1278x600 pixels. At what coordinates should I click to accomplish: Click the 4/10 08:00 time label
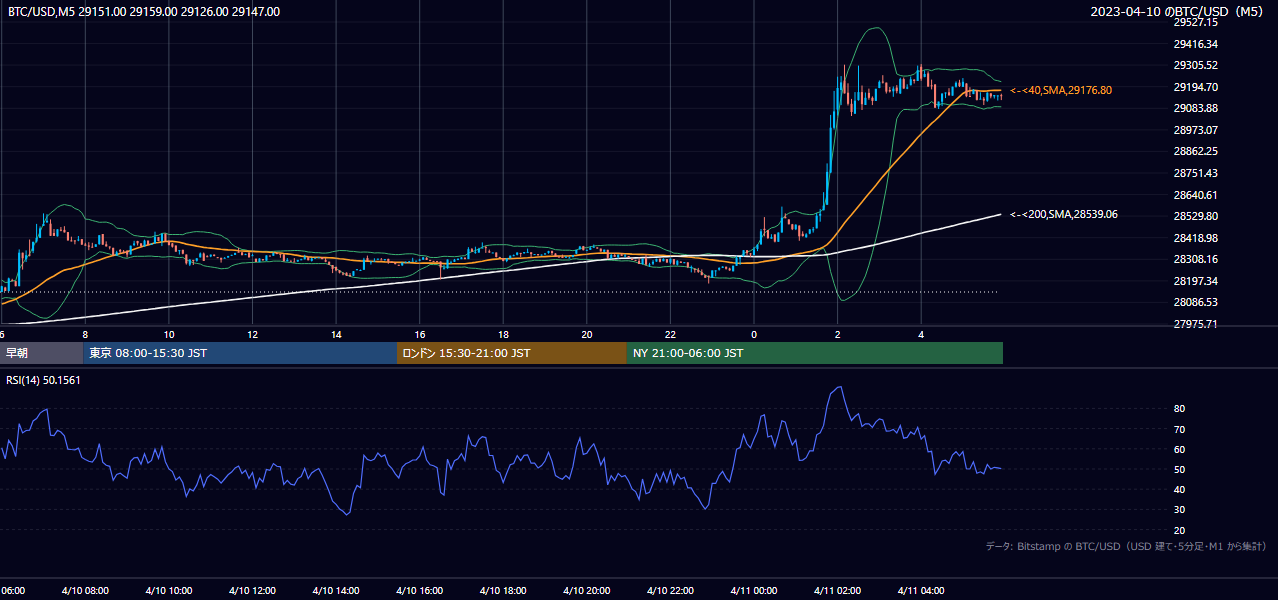pyautogui.click(x=85, y=591)
